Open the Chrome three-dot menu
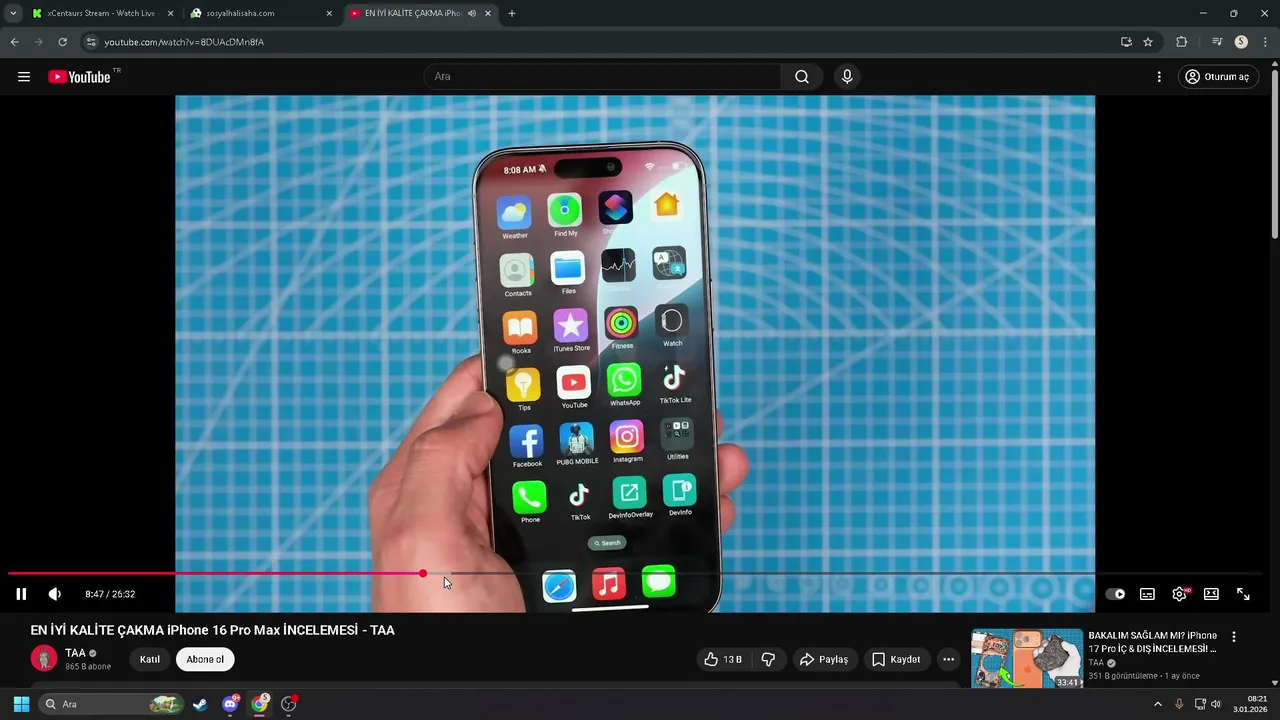The image size is (1280, 720). click(1266, 42)
